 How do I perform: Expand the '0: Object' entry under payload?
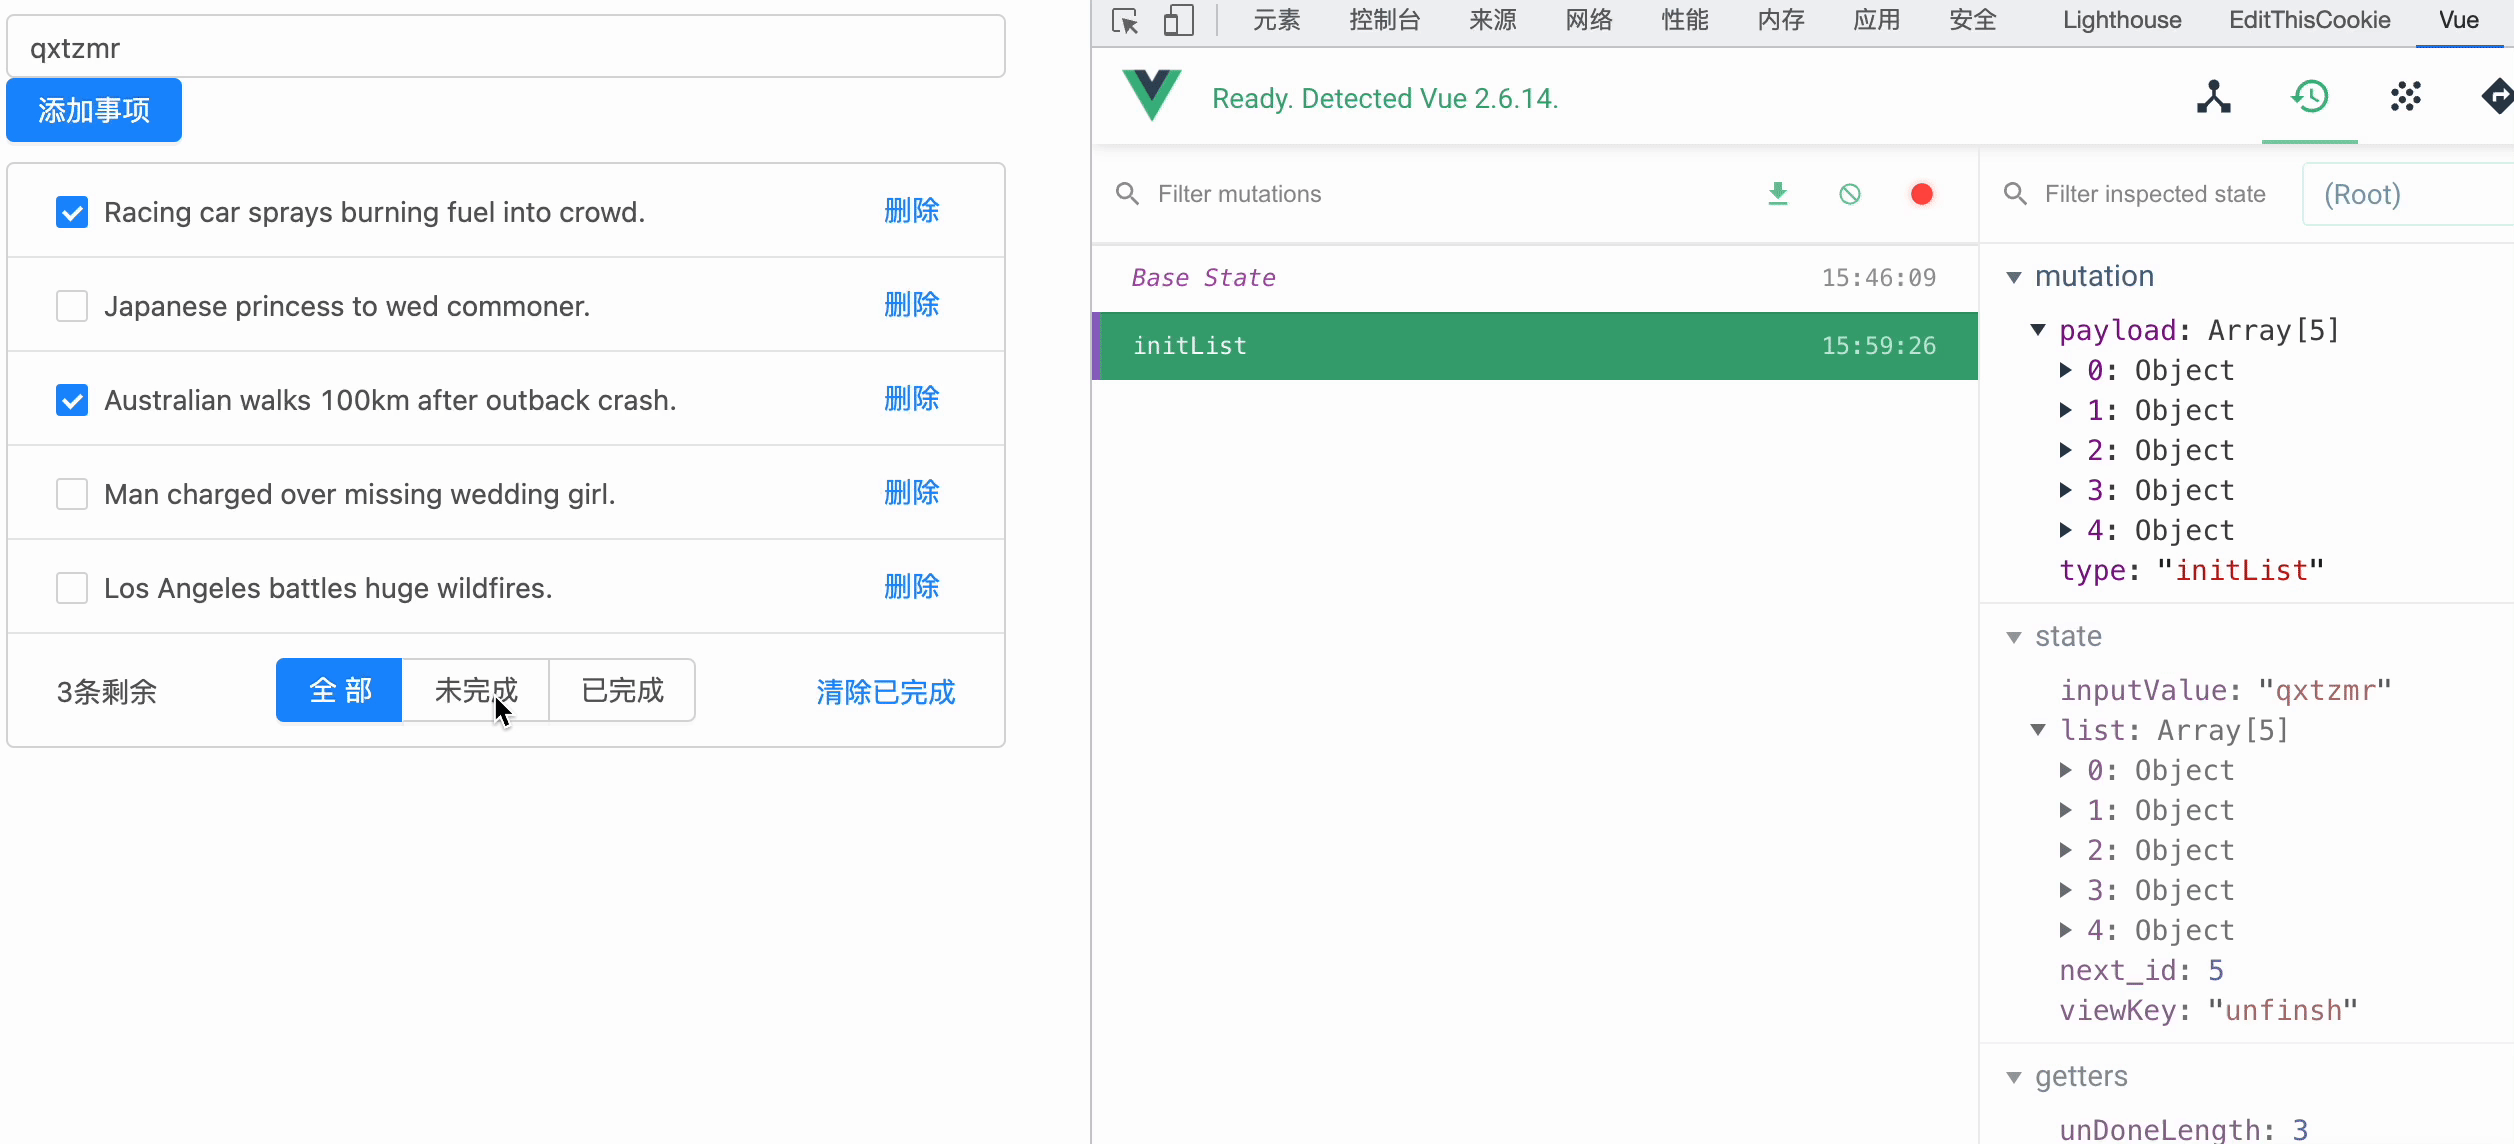pyautogui.click(x=2066, y=370)
